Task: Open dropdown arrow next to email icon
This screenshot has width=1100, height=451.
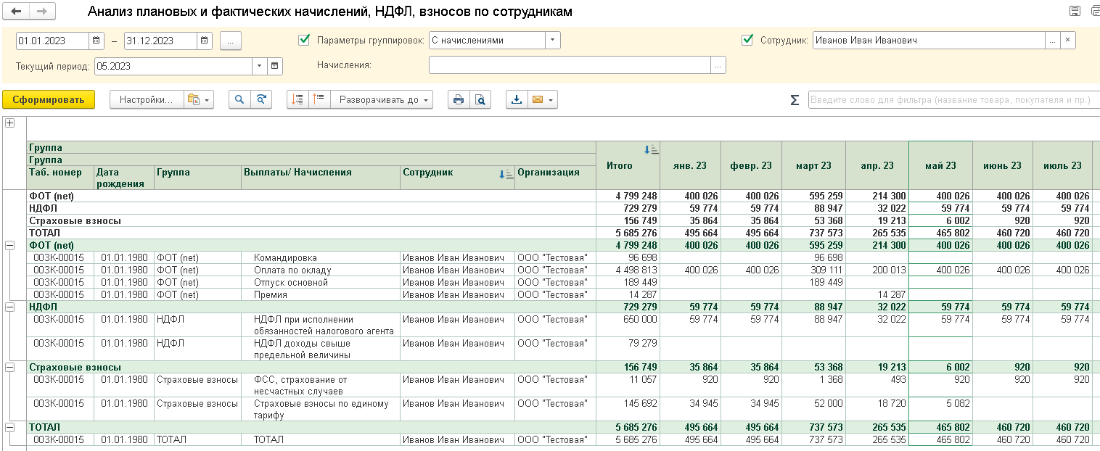Action: 552,100
